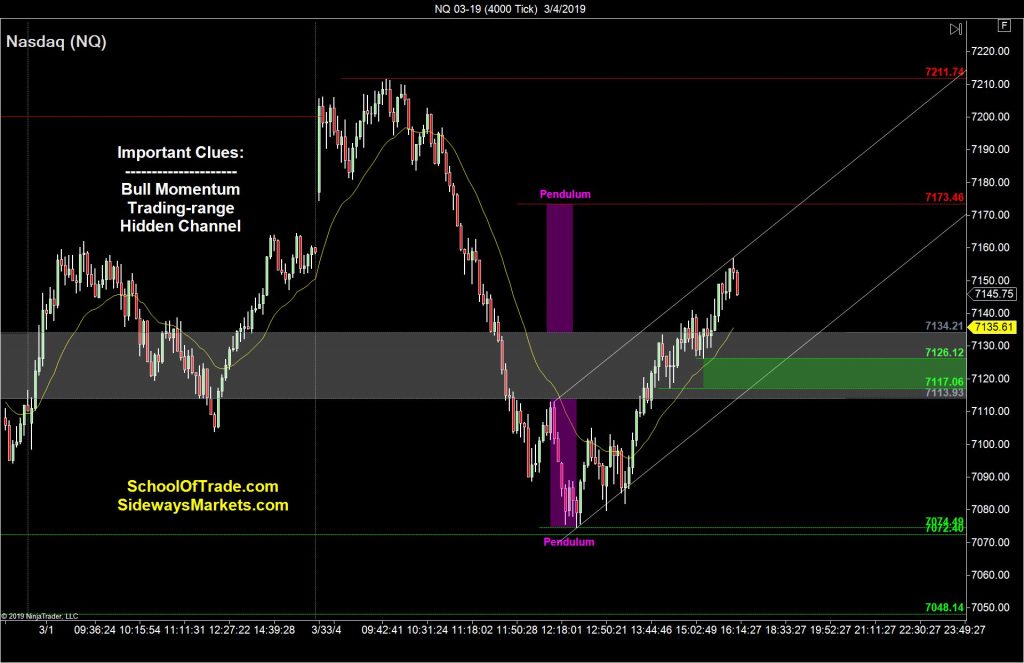Click 13:44:46 on the time axis
Screen dimensions: 1024x663
click(651, 630)
